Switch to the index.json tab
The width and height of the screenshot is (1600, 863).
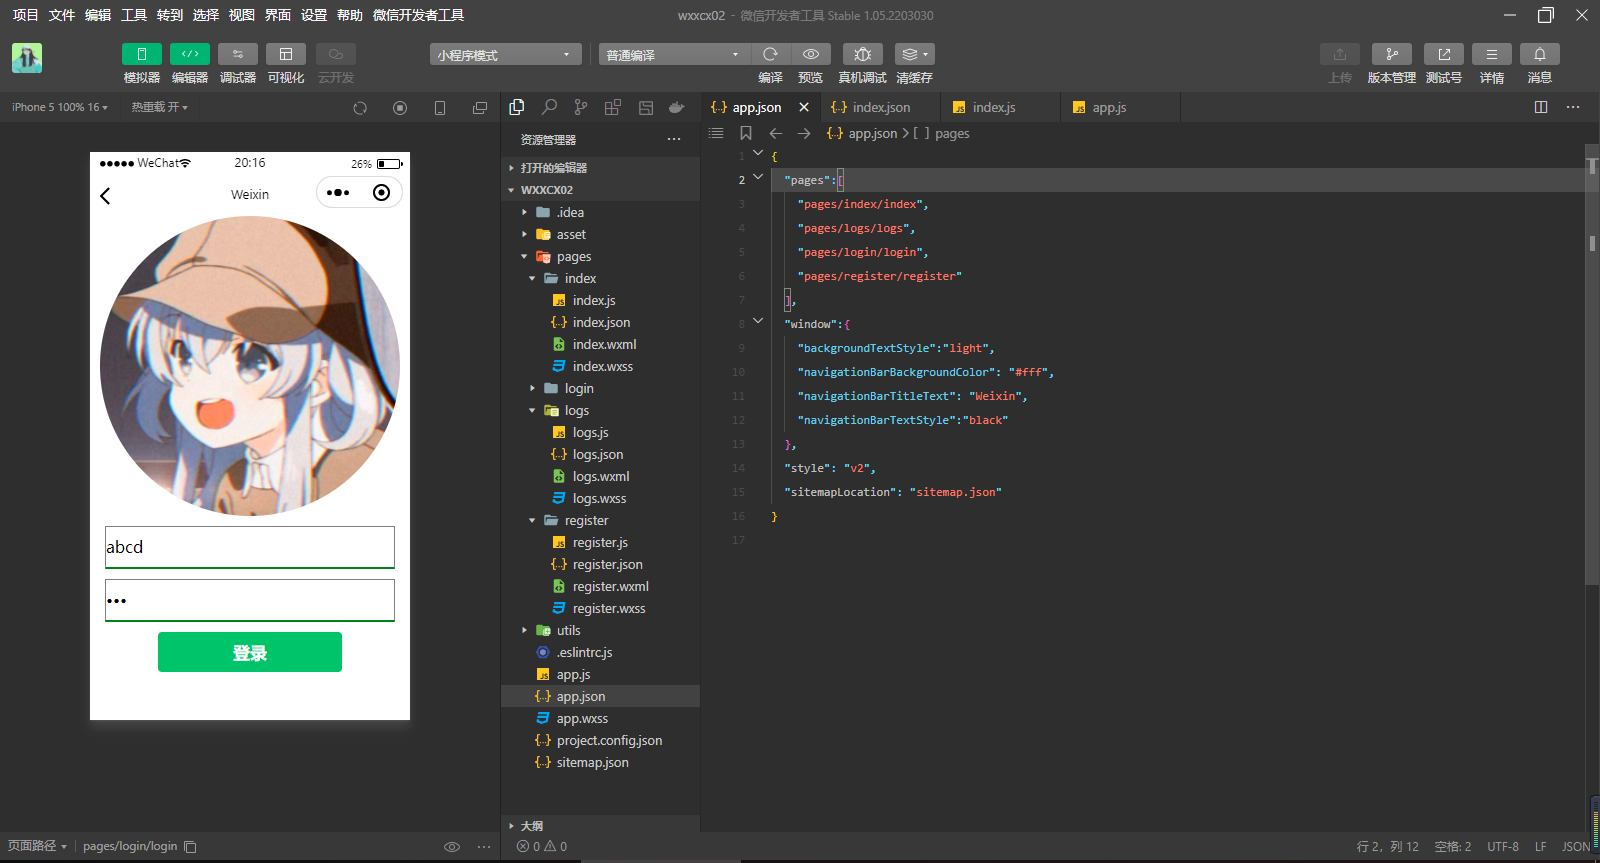click(880, 107)
